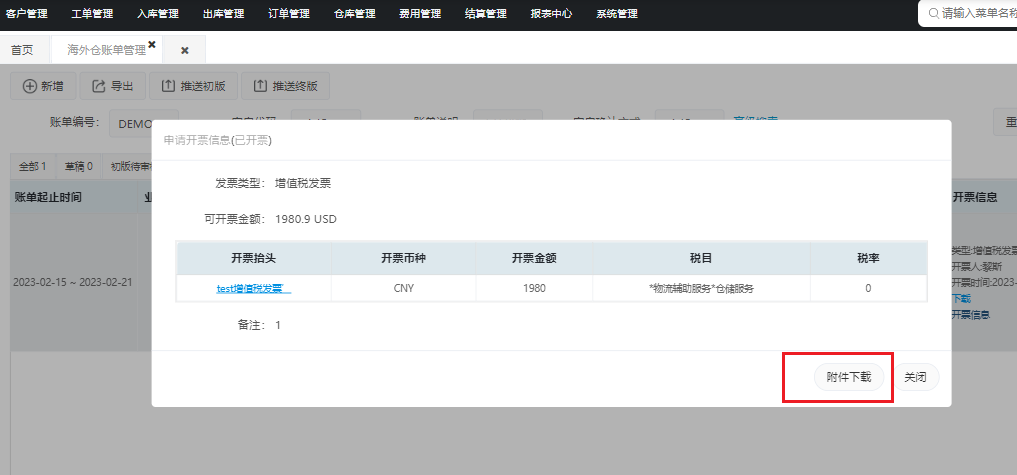Screen dimensions: 1017x475
Task: Open the 系统管理 menu
Action: (x=617, y=14)
